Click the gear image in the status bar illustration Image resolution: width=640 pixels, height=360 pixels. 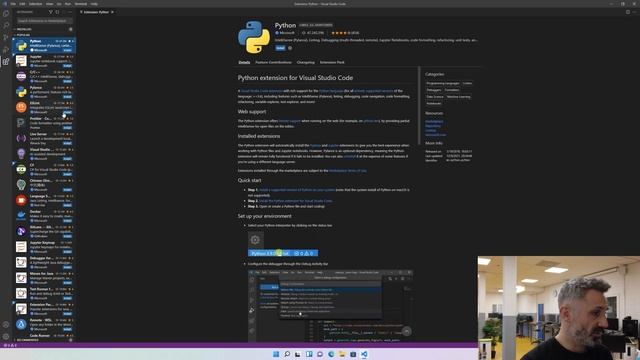tap(255, 240)
